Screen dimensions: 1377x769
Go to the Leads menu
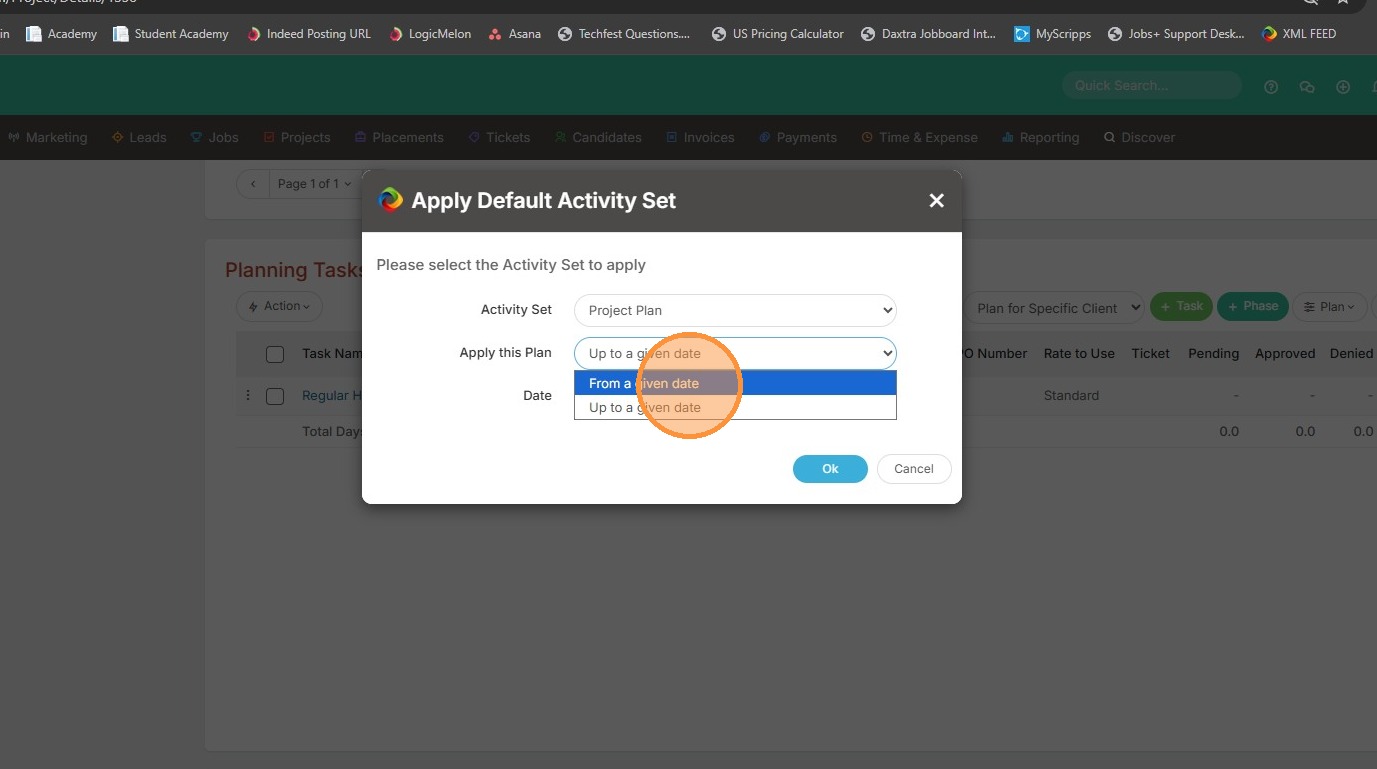click(x=139, y=138)
